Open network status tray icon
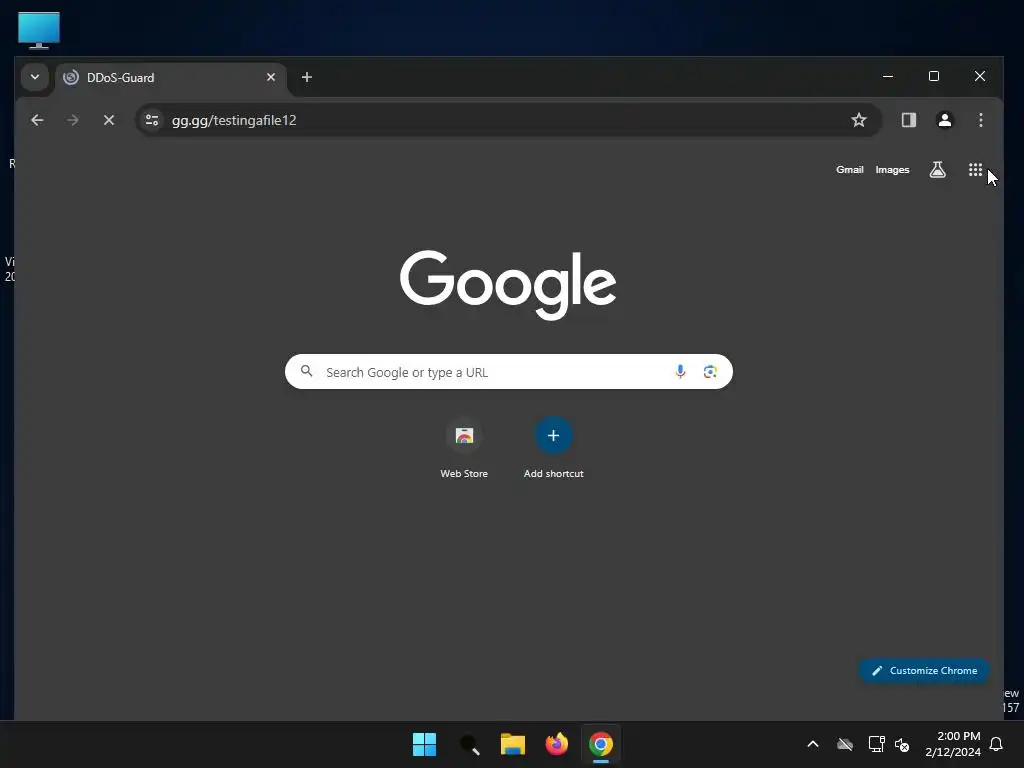The image size is (1024, 768). [876, 744]
